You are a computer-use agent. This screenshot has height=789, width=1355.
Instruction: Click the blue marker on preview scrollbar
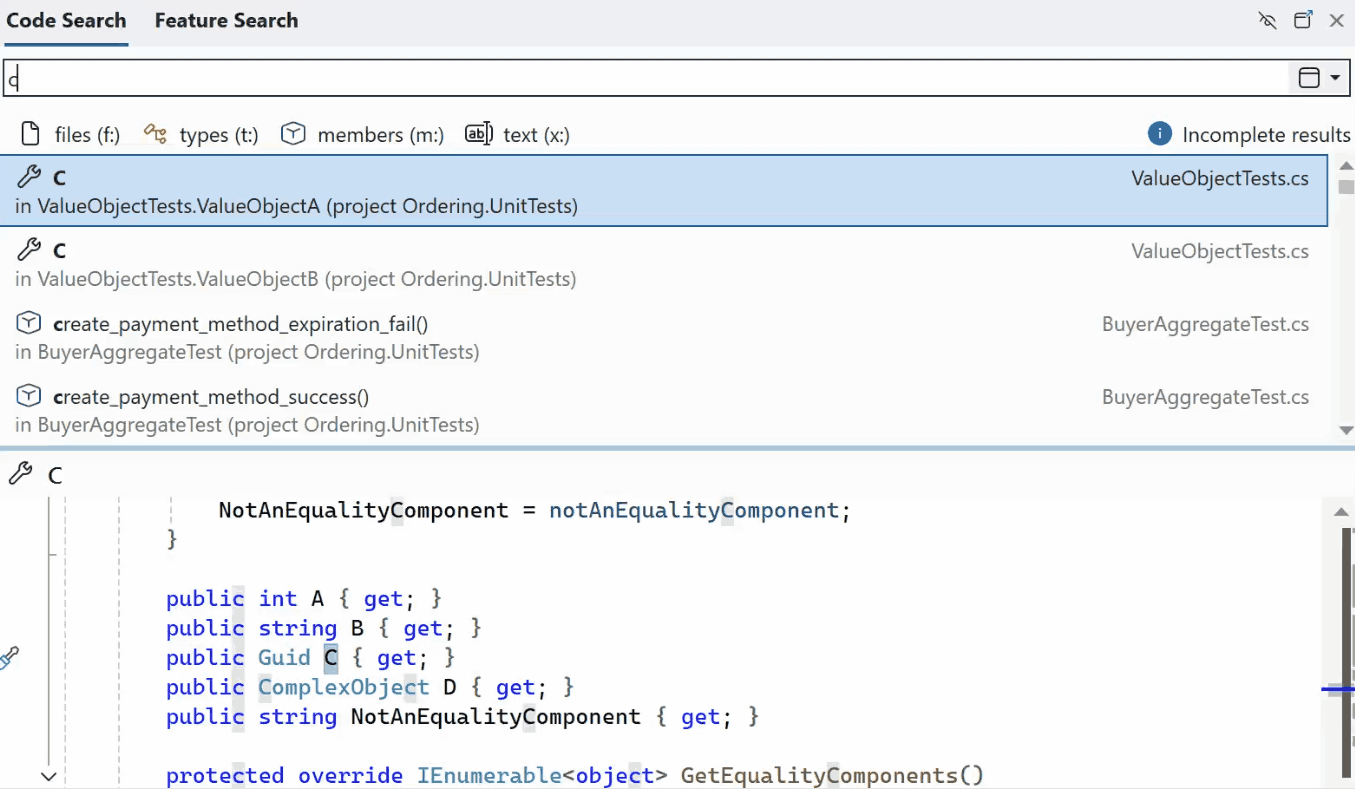[x=1337, y=689]
